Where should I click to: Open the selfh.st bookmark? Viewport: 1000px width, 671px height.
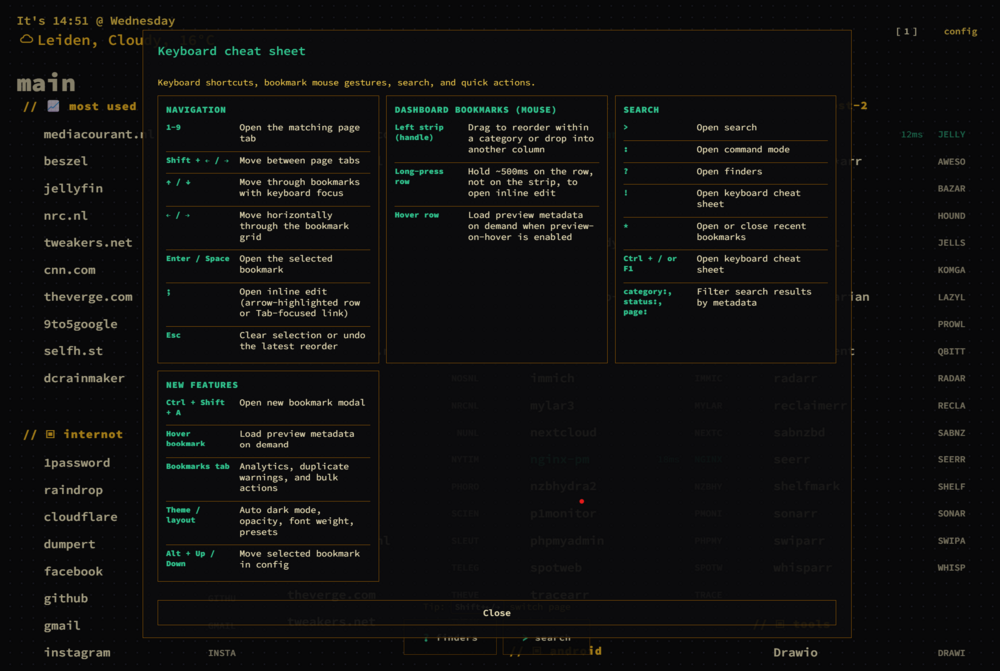pos(73,351)
